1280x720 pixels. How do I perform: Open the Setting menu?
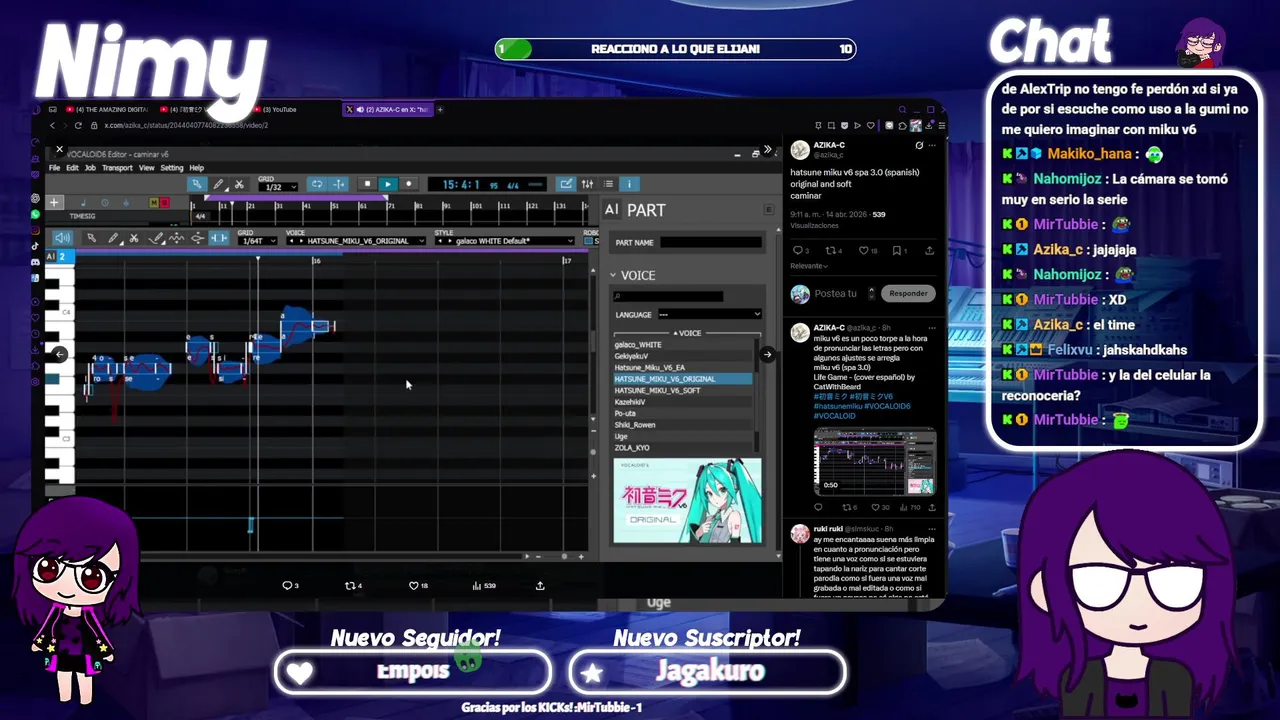(172, 168)
